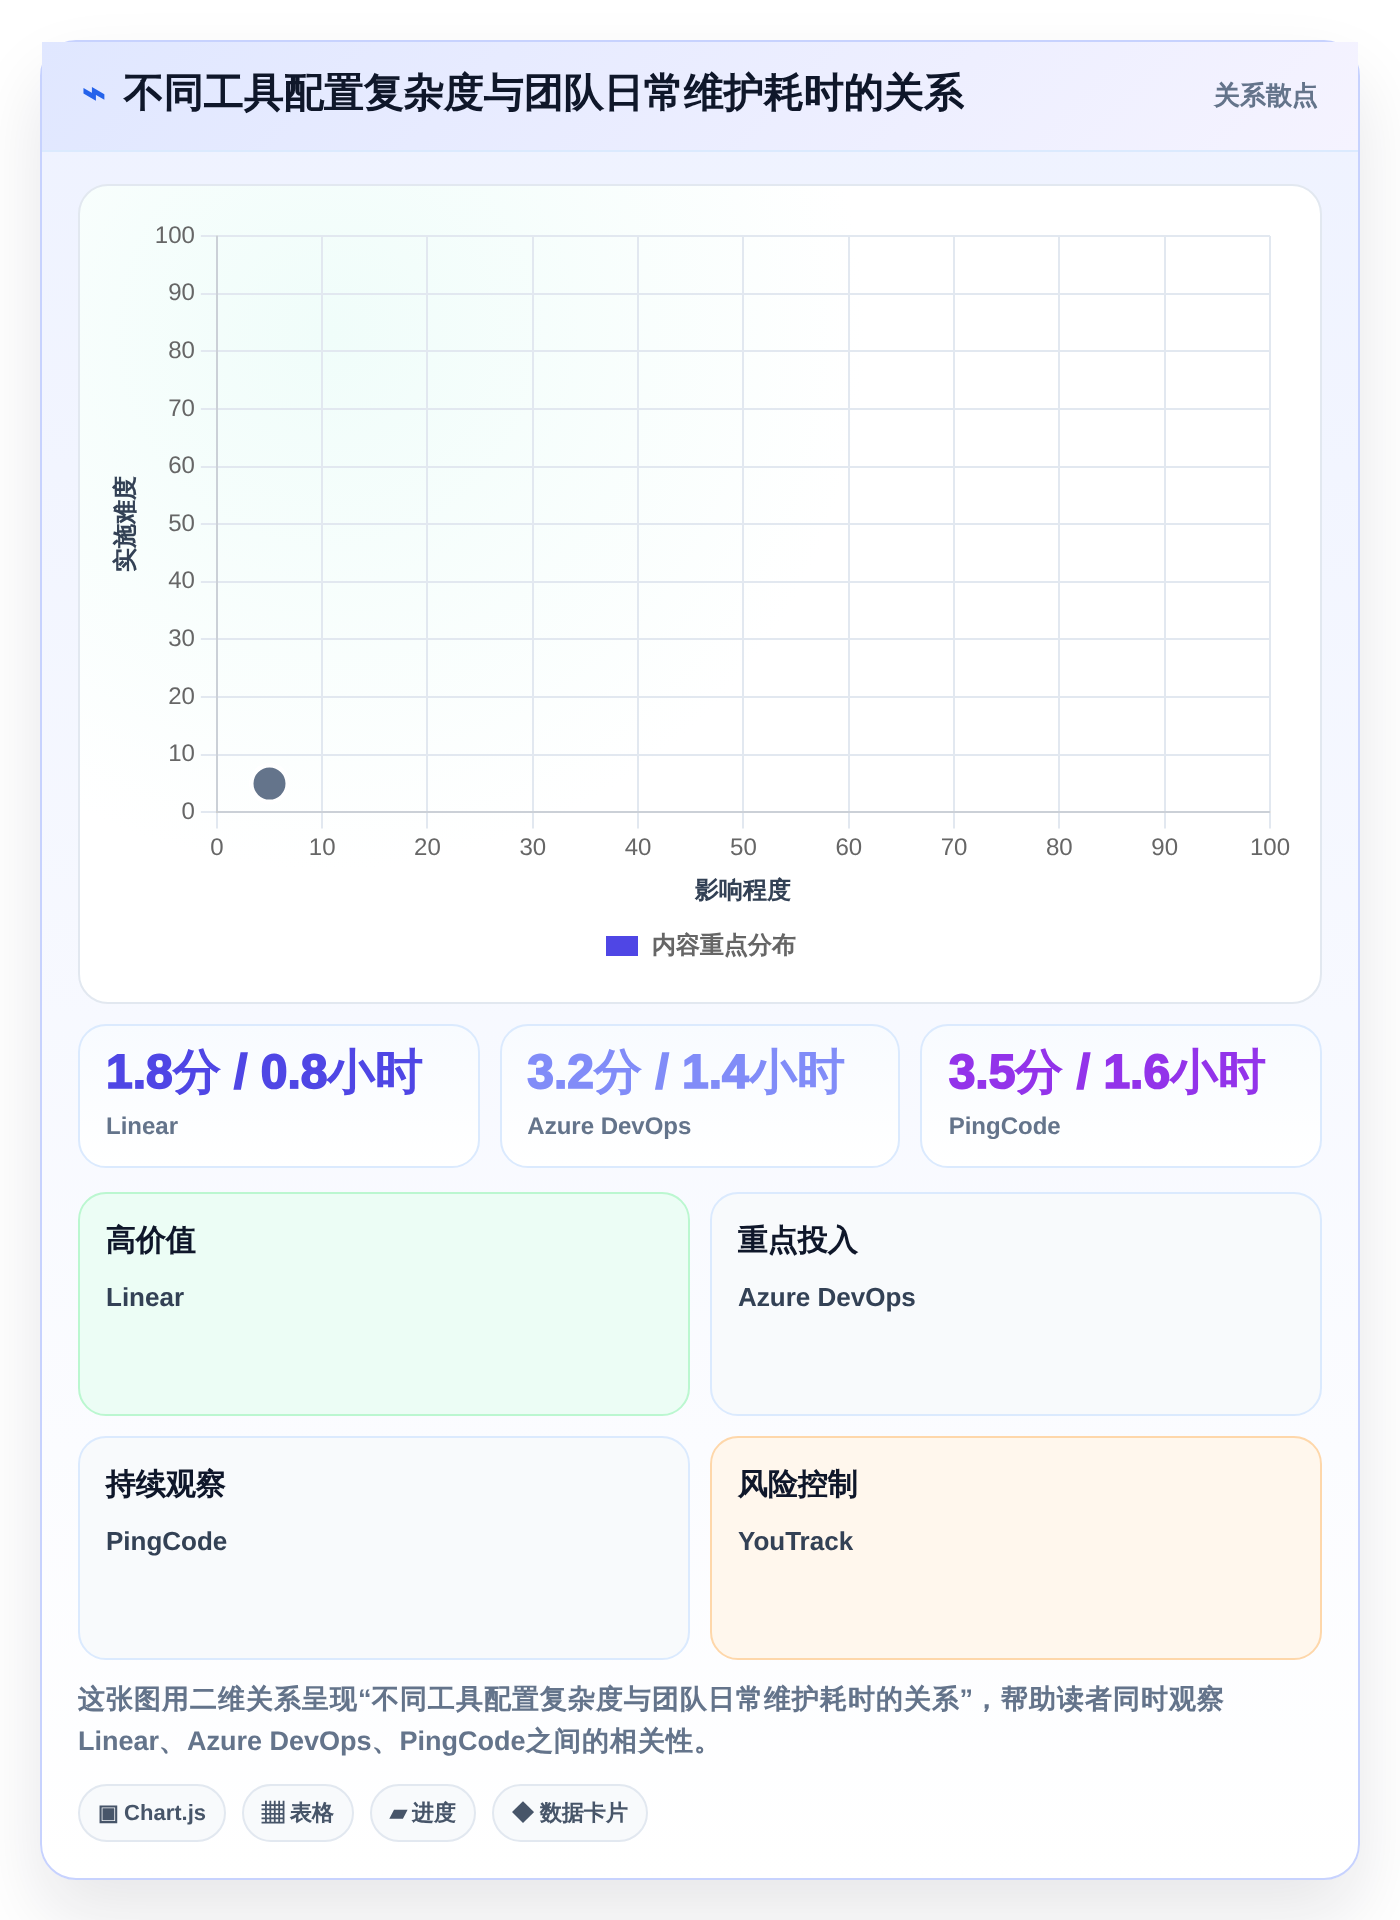Viewport: 1400px width, 1920px height.
Task: Click the 内容重点分布 legend label
Action: point(723,945)
